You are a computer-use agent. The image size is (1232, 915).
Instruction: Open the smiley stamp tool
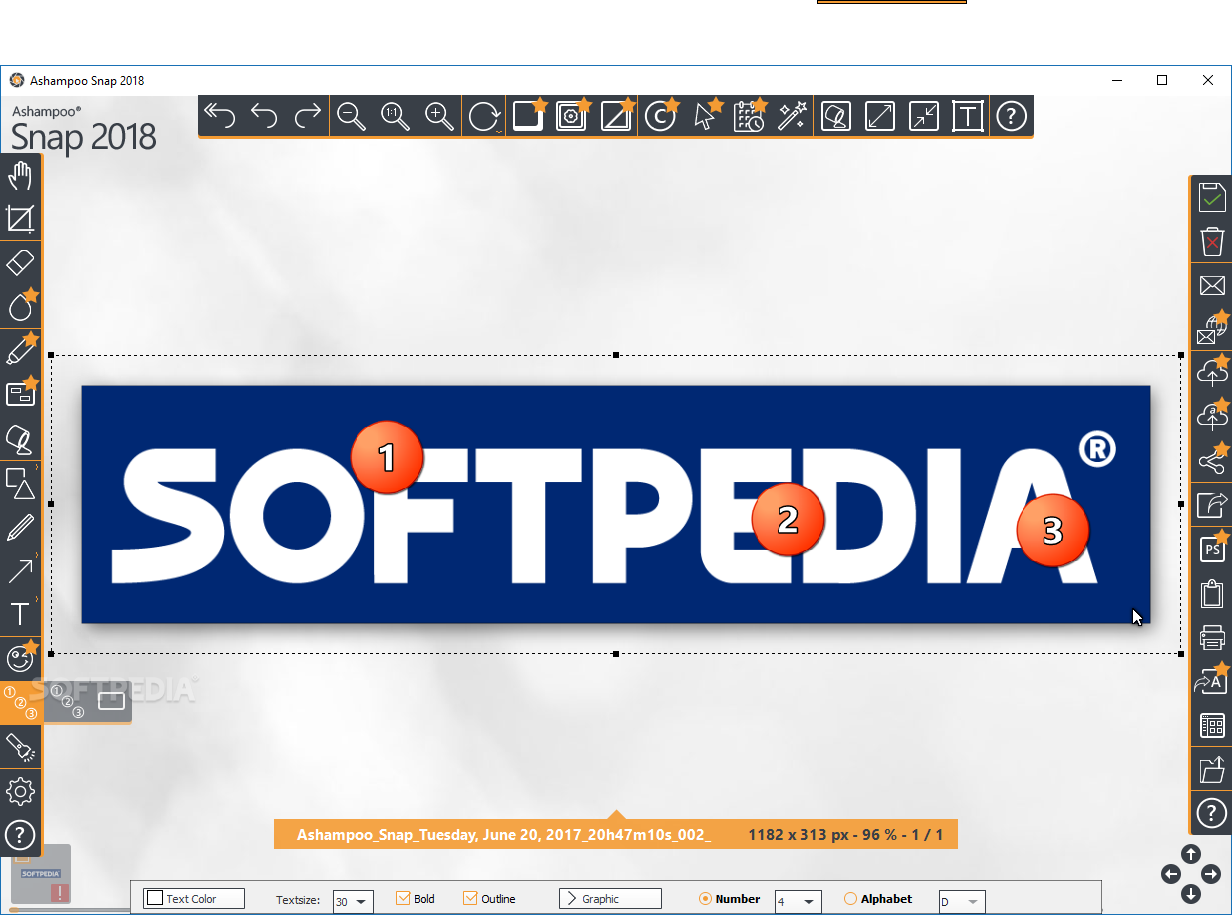(x=20, y=658)
